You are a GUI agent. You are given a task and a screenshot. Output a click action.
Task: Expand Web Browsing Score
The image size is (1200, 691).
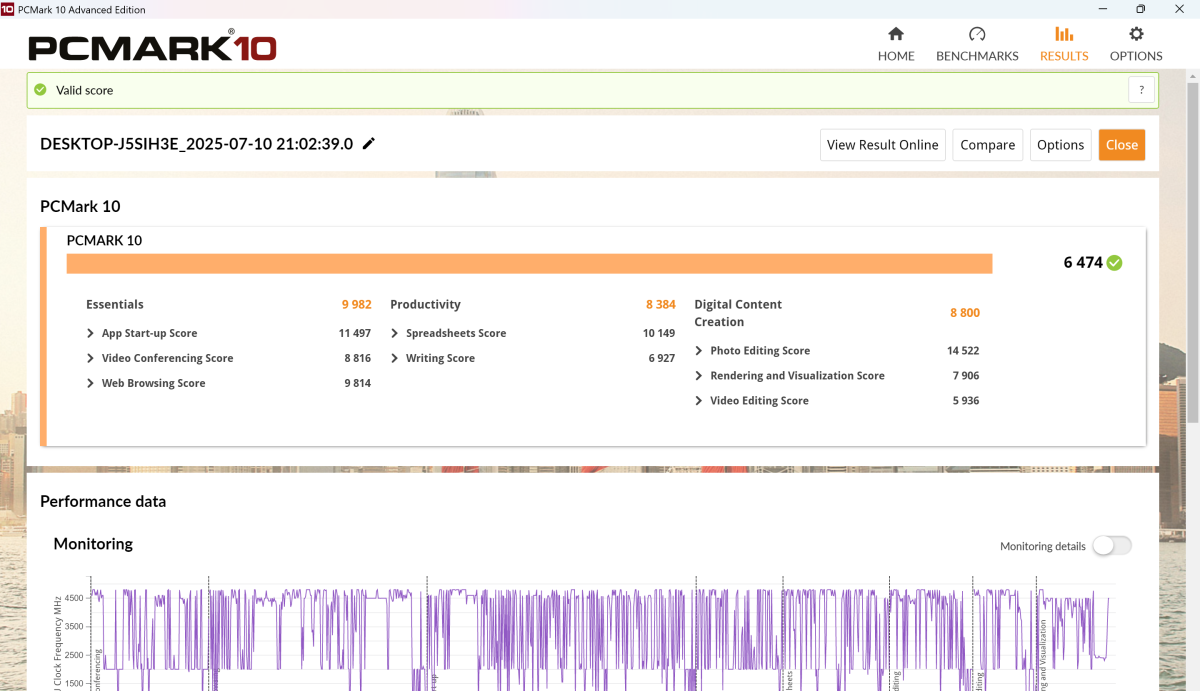(91, 383)
